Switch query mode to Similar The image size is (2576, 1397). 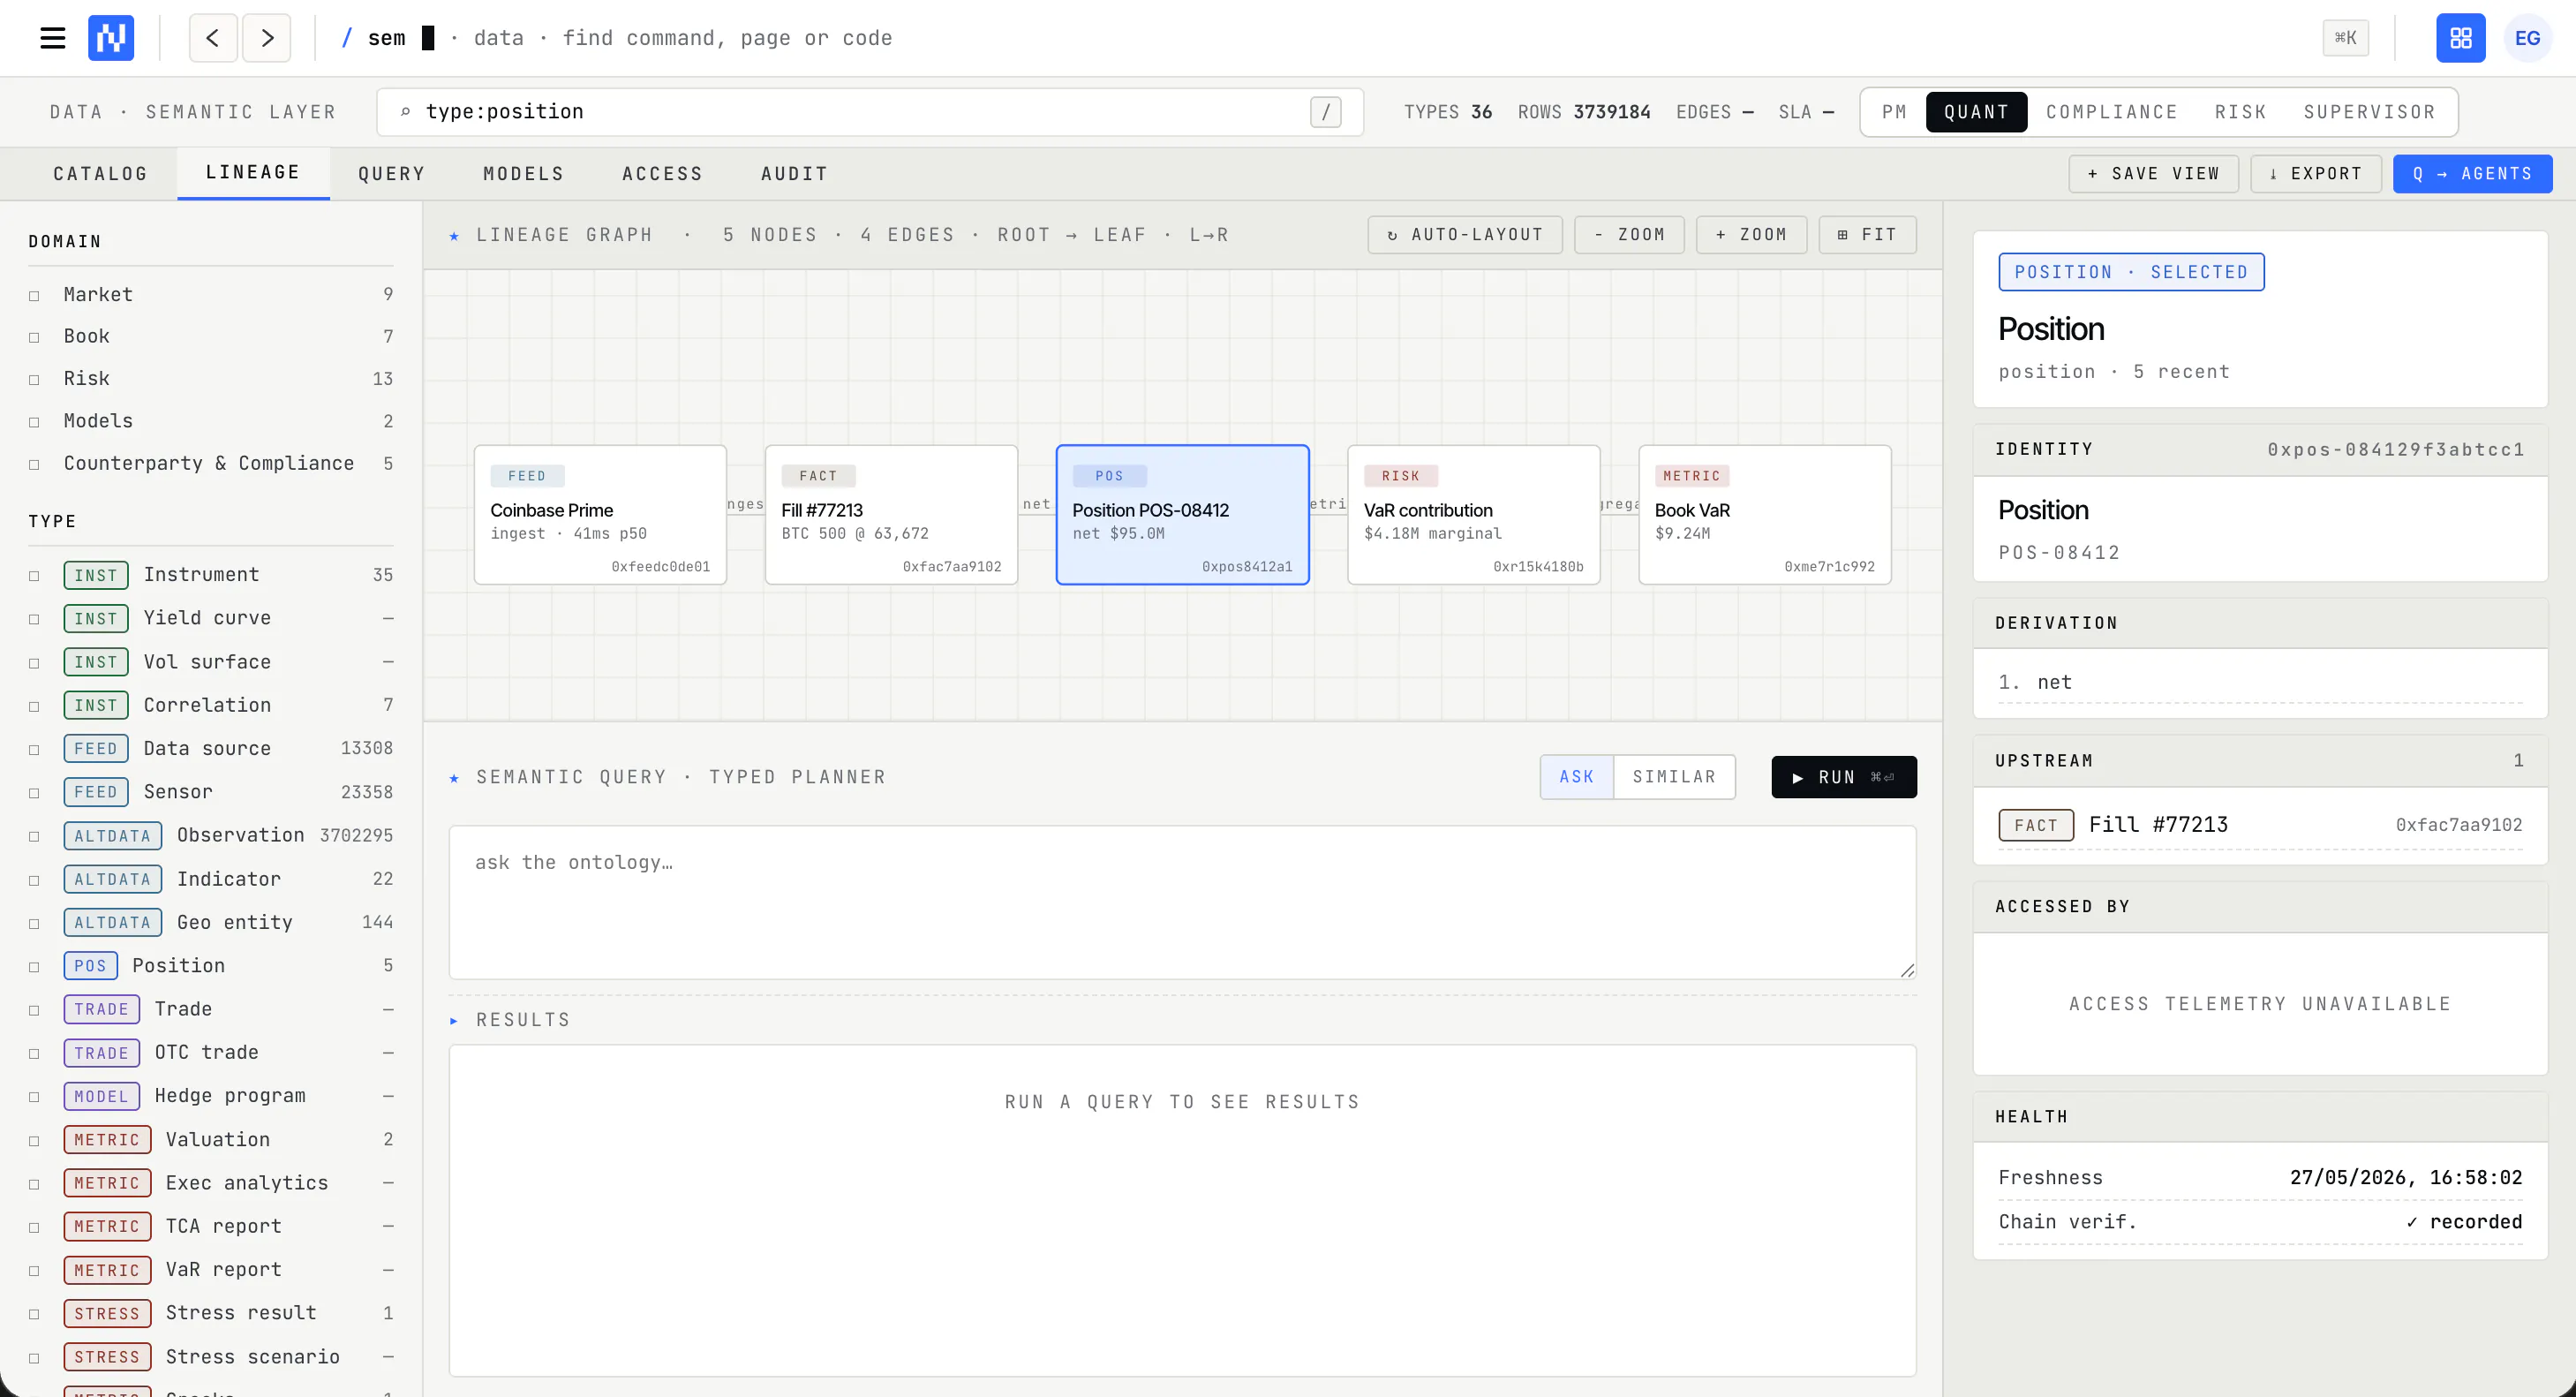1674,777
